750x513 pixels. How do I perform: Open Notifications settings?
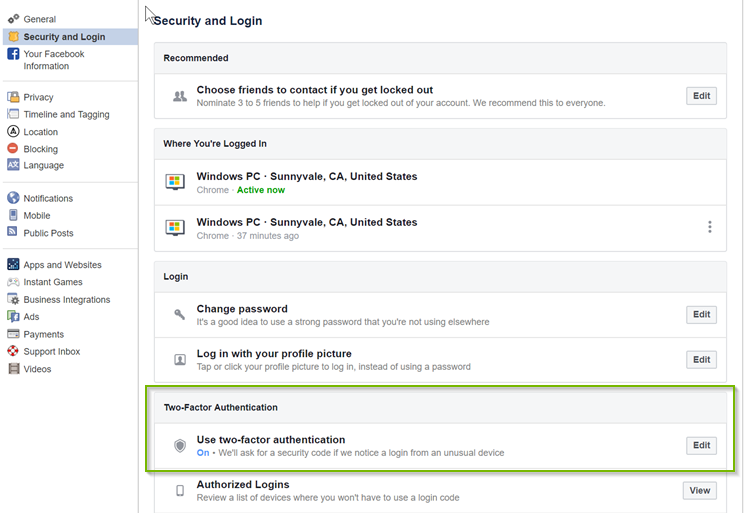click(x=48, y=198)
